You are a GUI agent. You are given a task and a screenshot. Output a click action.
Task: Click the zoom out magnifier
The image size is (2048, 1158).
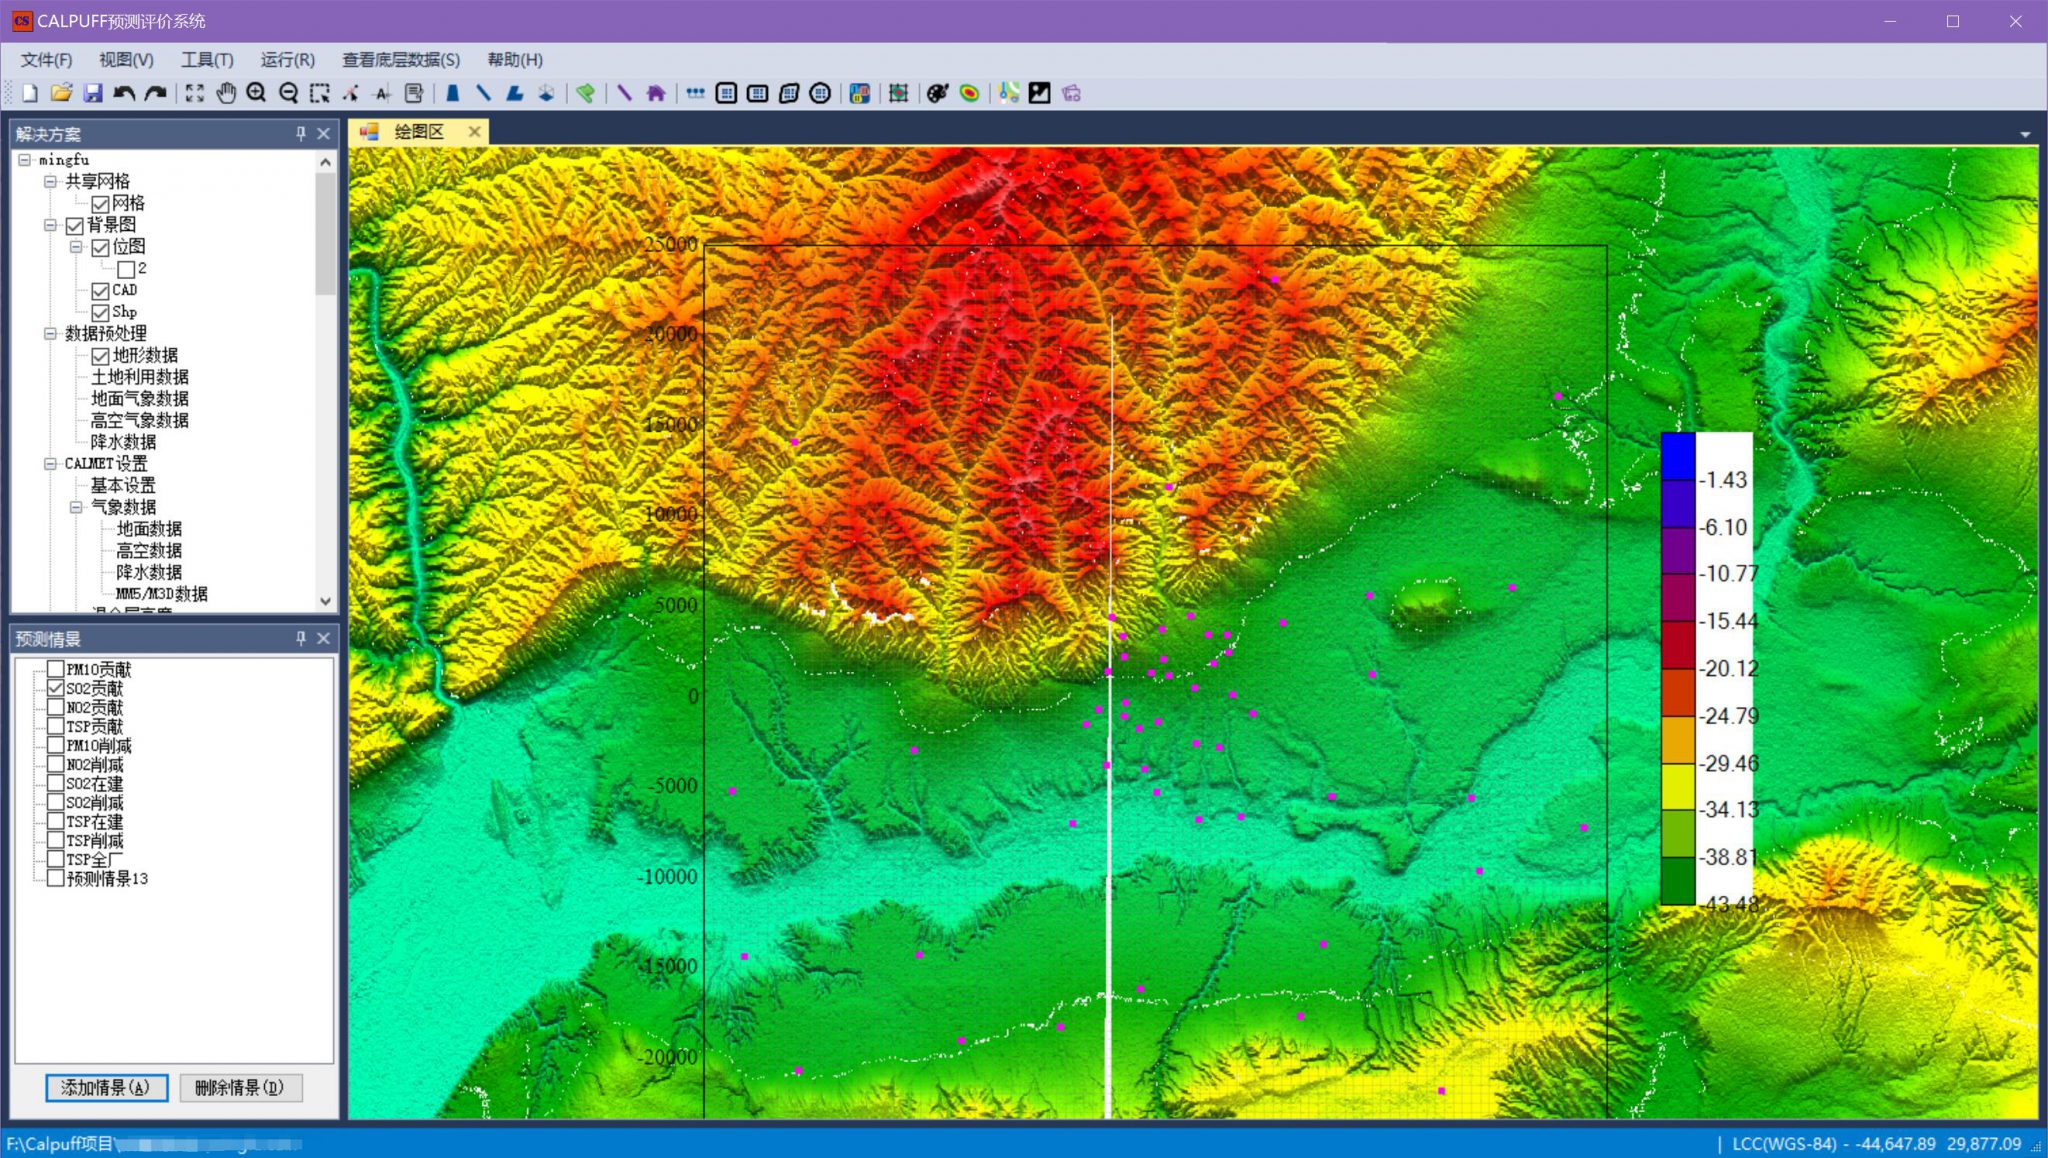click(288, 93)
